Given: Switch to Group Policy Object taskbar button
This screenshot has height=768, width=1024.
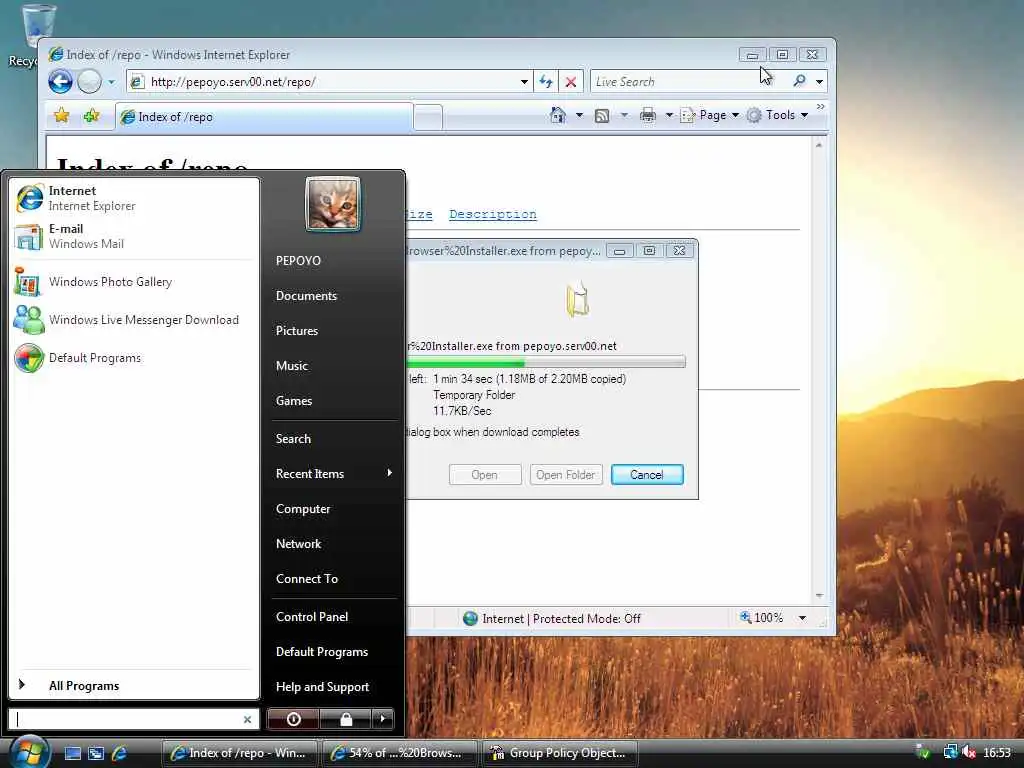Looking at the screenshot, I should click(561, 753).
